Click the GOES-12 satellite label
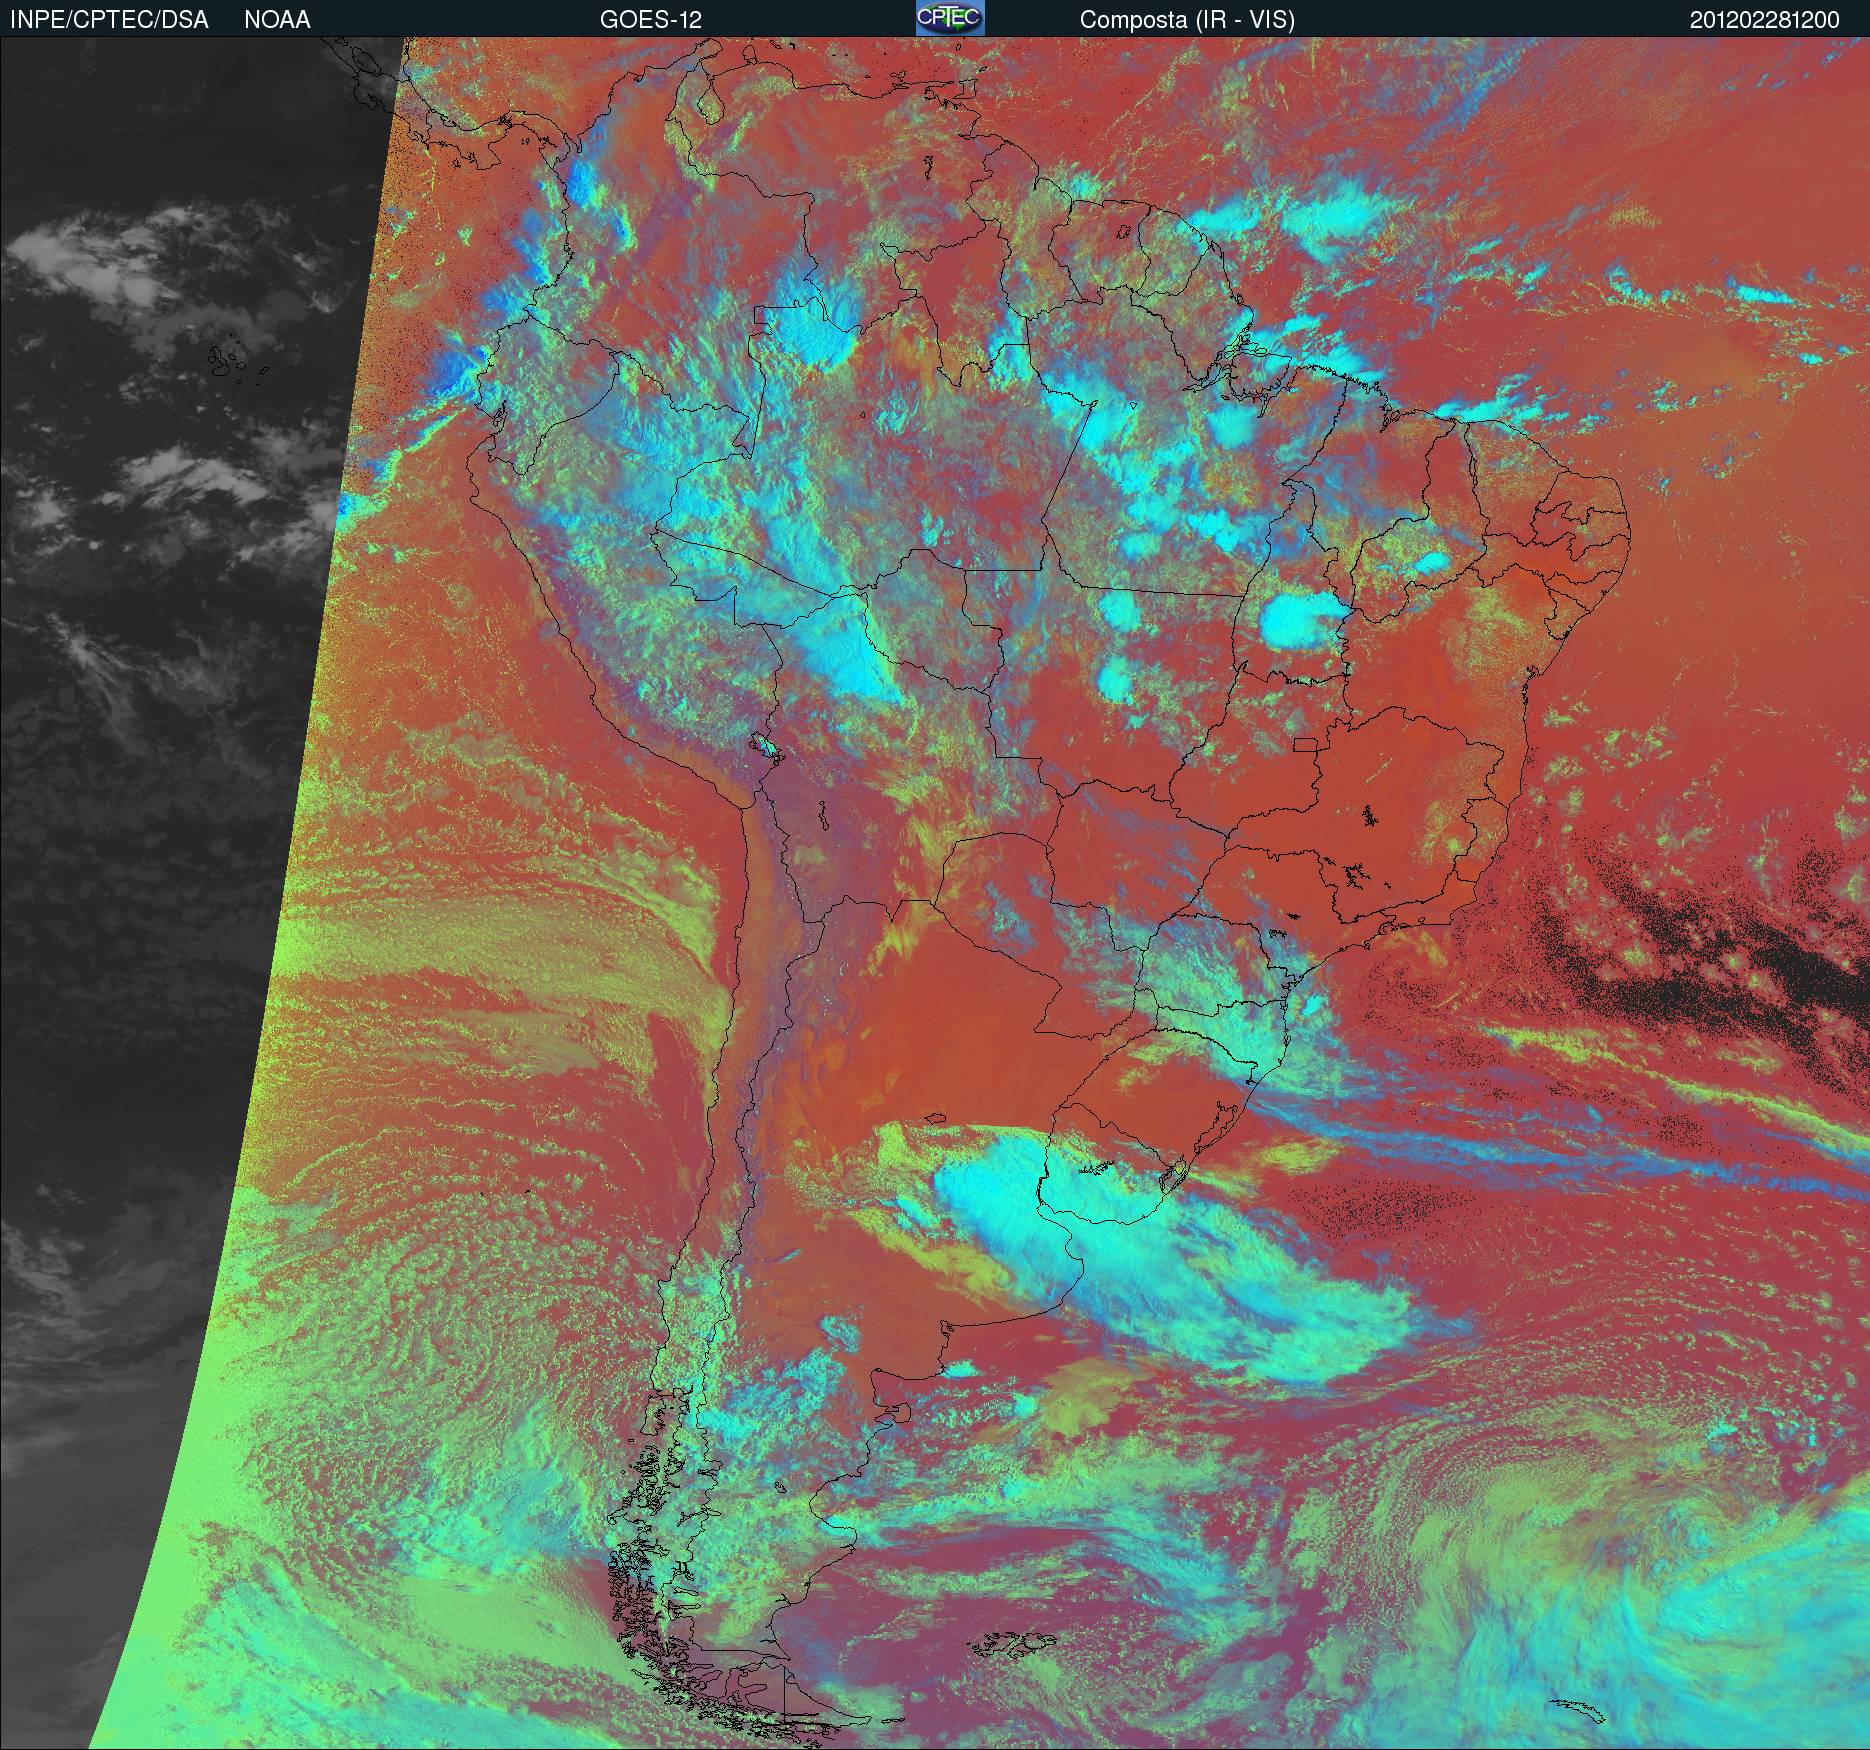This screenshot has height=1750, width=1870. tap(651, 20)
